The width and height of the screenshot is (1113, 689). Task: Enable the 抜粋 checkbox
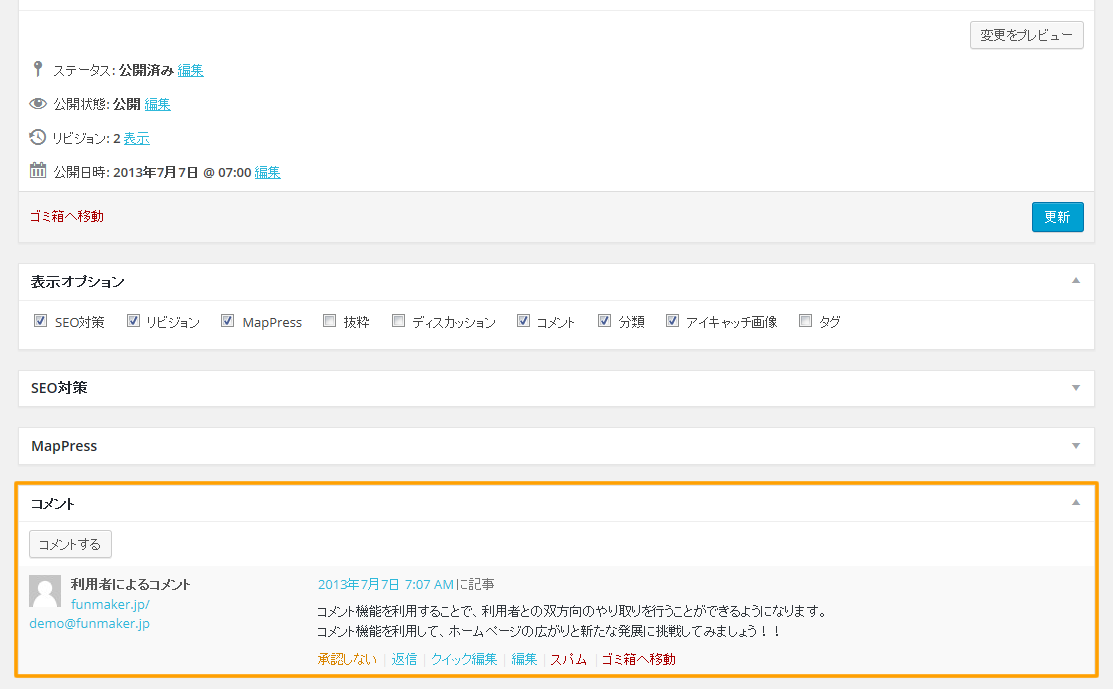[329, 320]
